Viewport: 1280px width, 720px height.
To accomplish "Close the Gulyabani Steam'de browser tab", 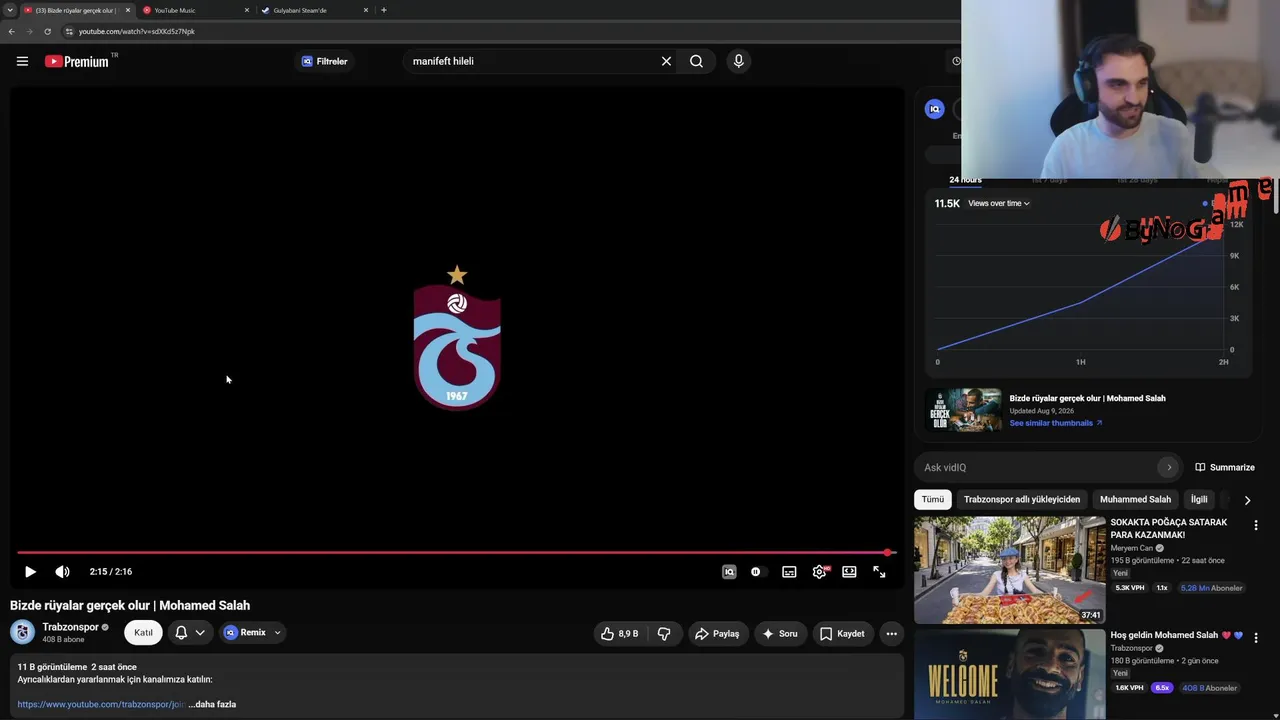I will [366, 10].
